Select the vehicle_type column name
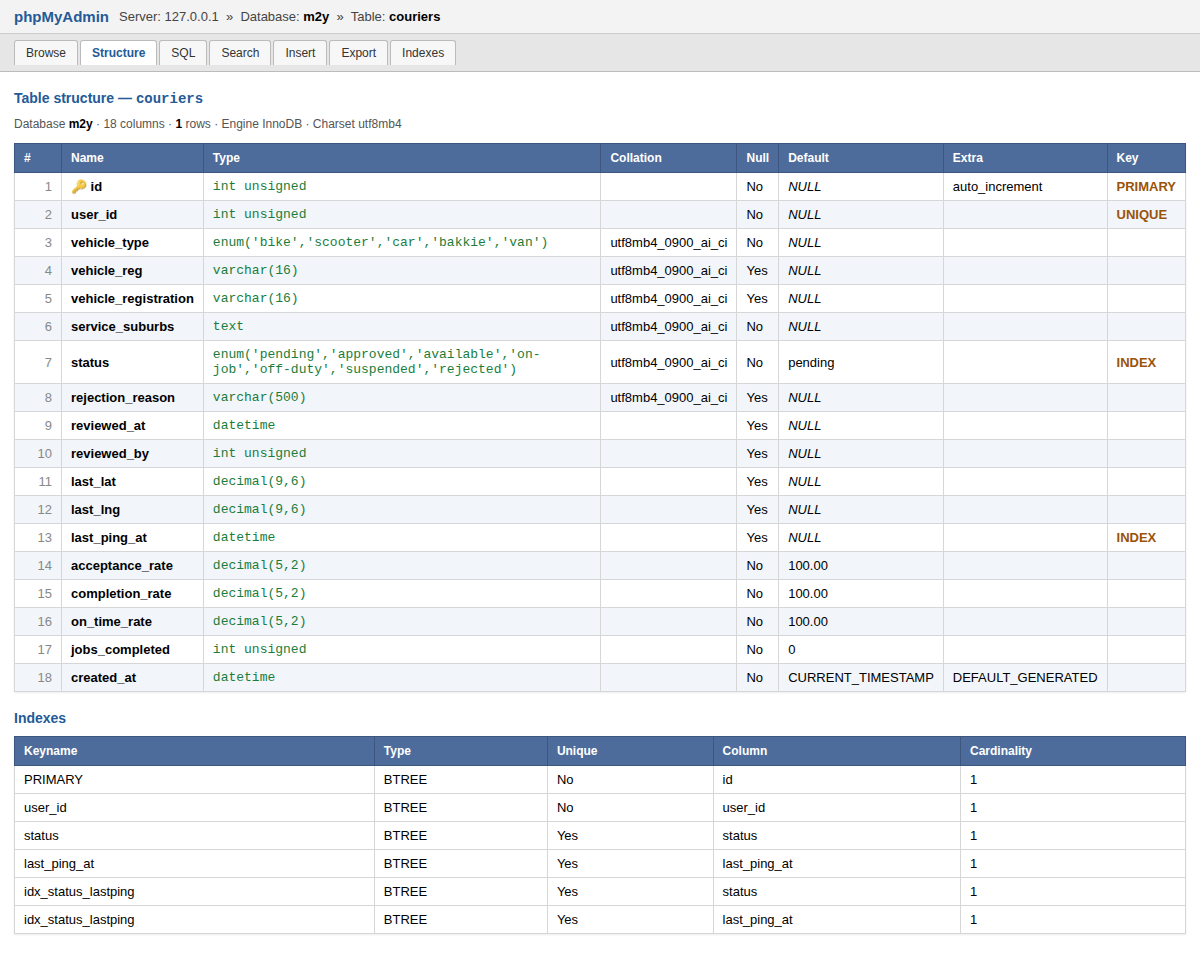 (110, 243)
